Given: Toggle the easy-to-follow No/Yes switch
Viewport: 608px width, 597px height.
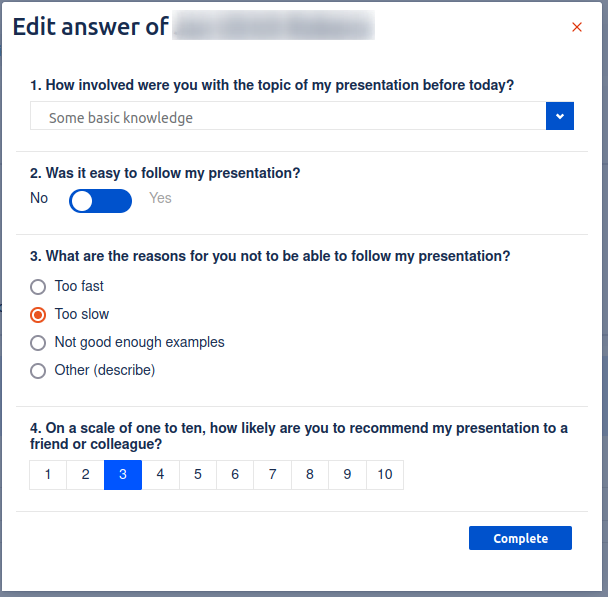Looking at the screenshot, I should [x=100, y=201].
